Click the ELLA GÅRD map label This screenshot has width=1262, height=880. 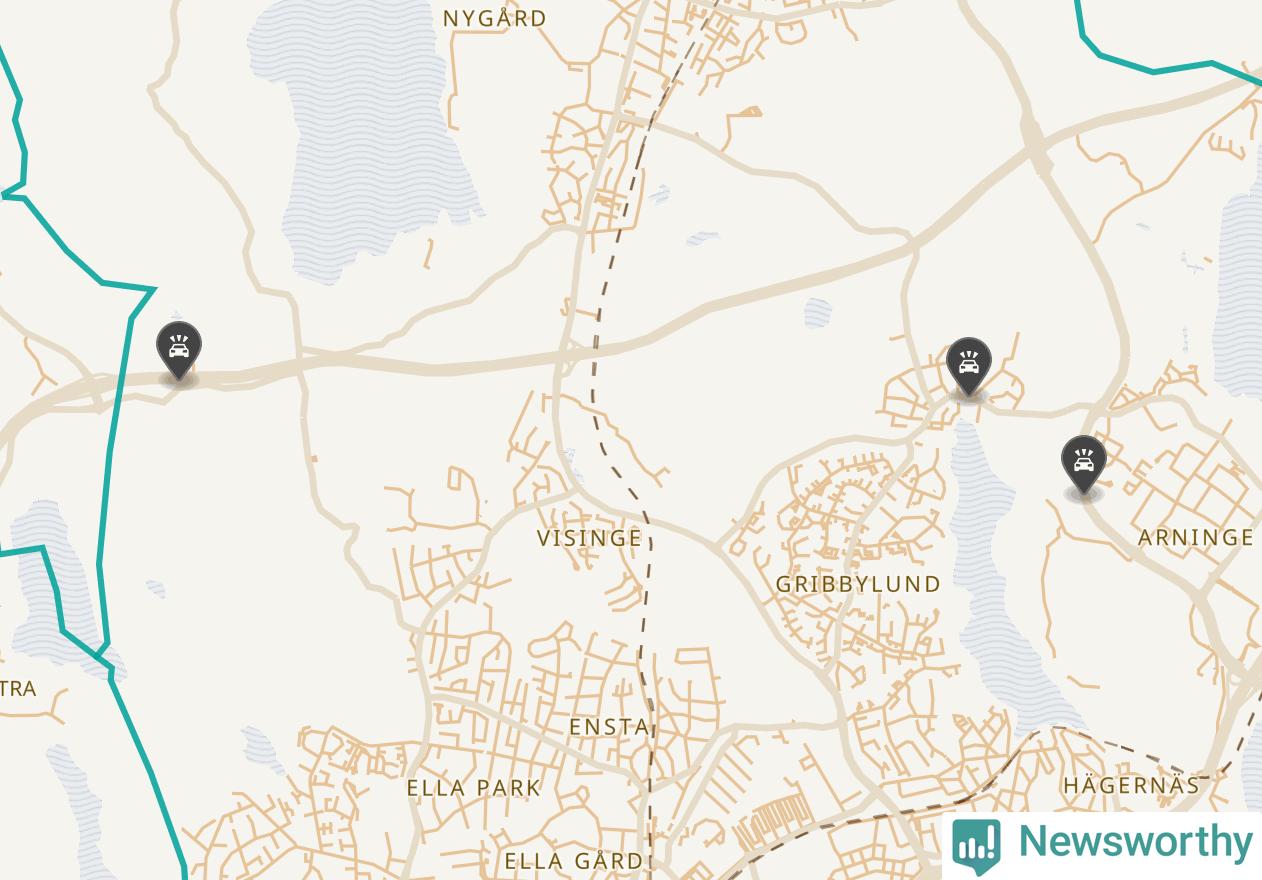574,861
